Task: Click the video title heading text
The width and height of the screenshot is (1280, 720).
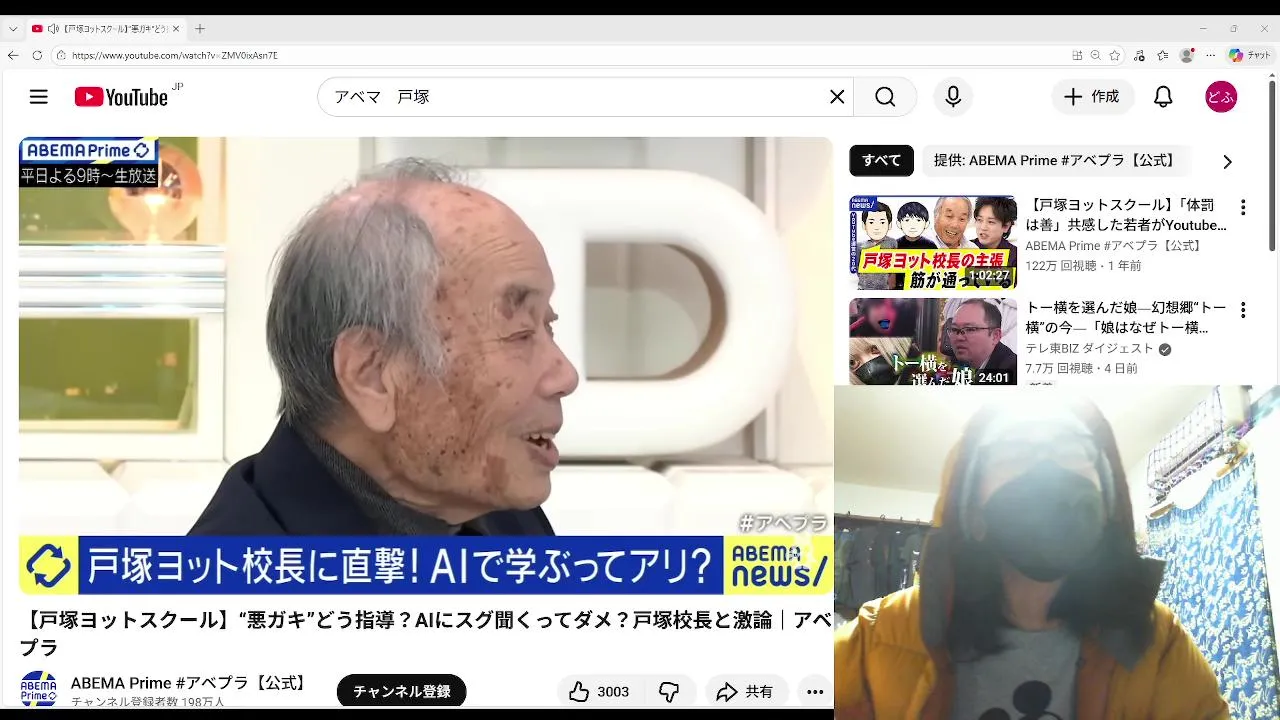Action: 425,634
